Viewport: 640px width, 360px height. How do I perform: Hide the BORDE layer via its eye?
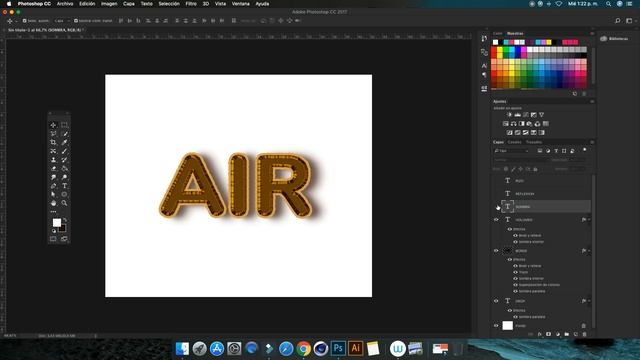coord(496,251)
